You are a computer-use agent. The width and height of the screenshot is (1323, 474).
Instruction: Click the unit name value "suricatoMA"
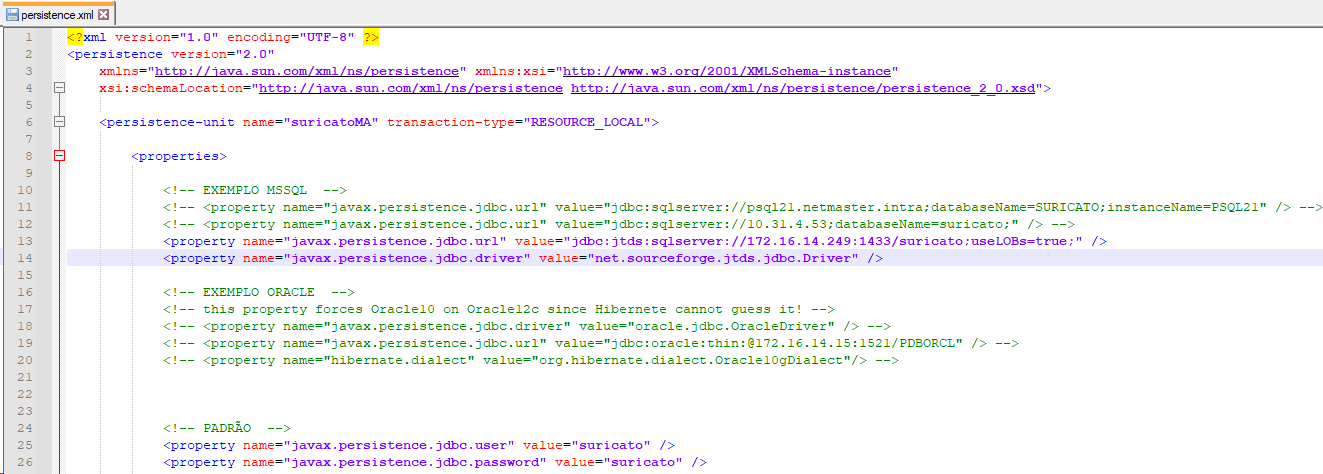[x=331, y=122]
